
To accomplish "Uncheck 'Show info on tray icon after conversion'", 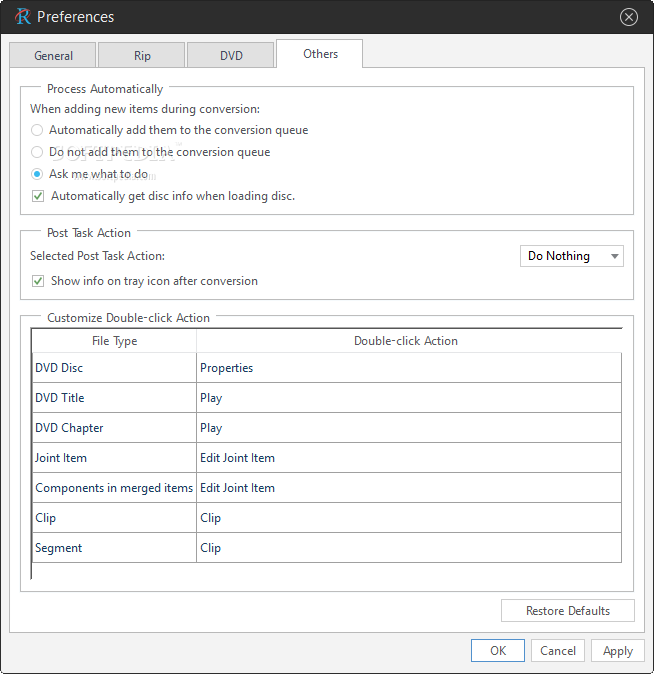I will [x=38, y=281].
